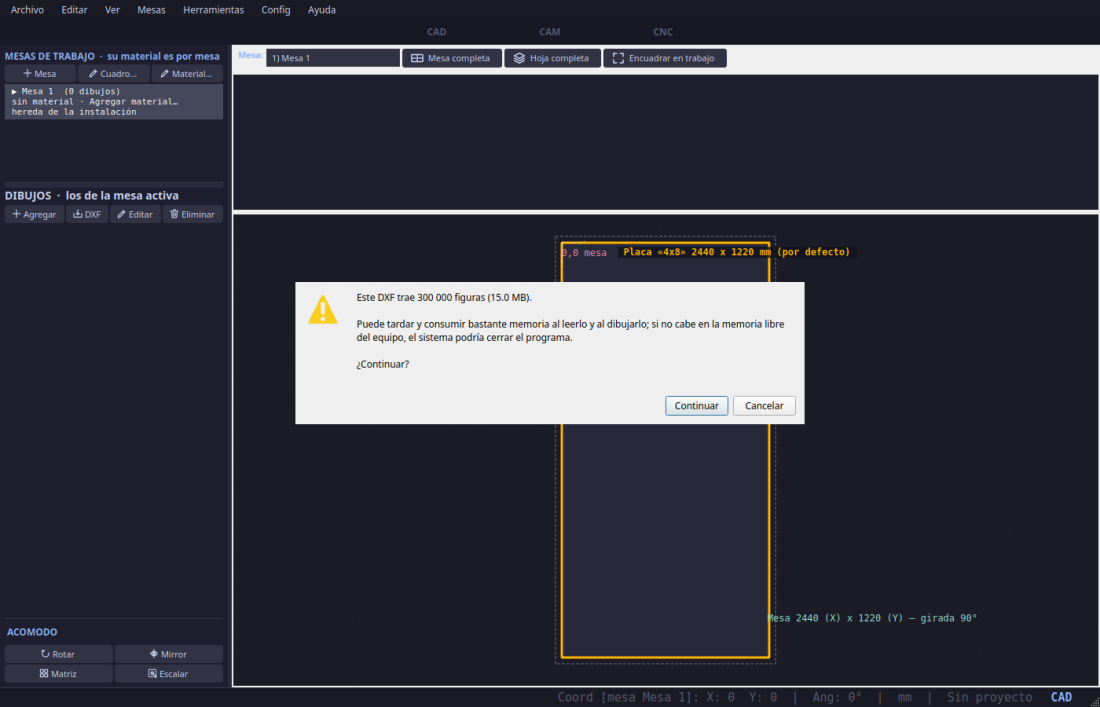Open Material pencil edit button
This screenshot has width=1100, height=707.
187,74
